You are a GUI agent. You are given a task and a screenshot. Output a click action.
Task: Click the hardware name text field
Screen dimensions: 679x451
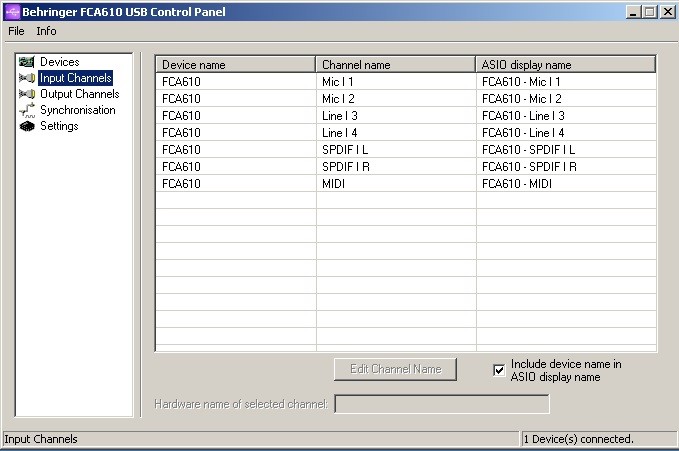click(442, 404)
